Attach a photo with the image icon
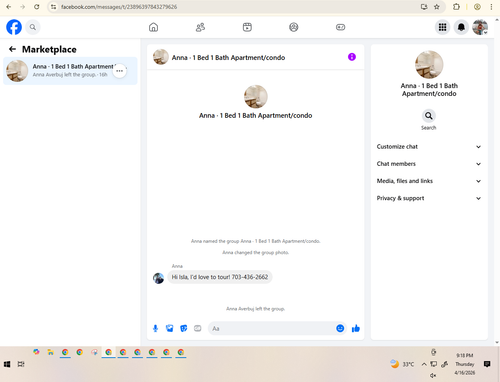500x382 pixels. [x=169, y=328]
